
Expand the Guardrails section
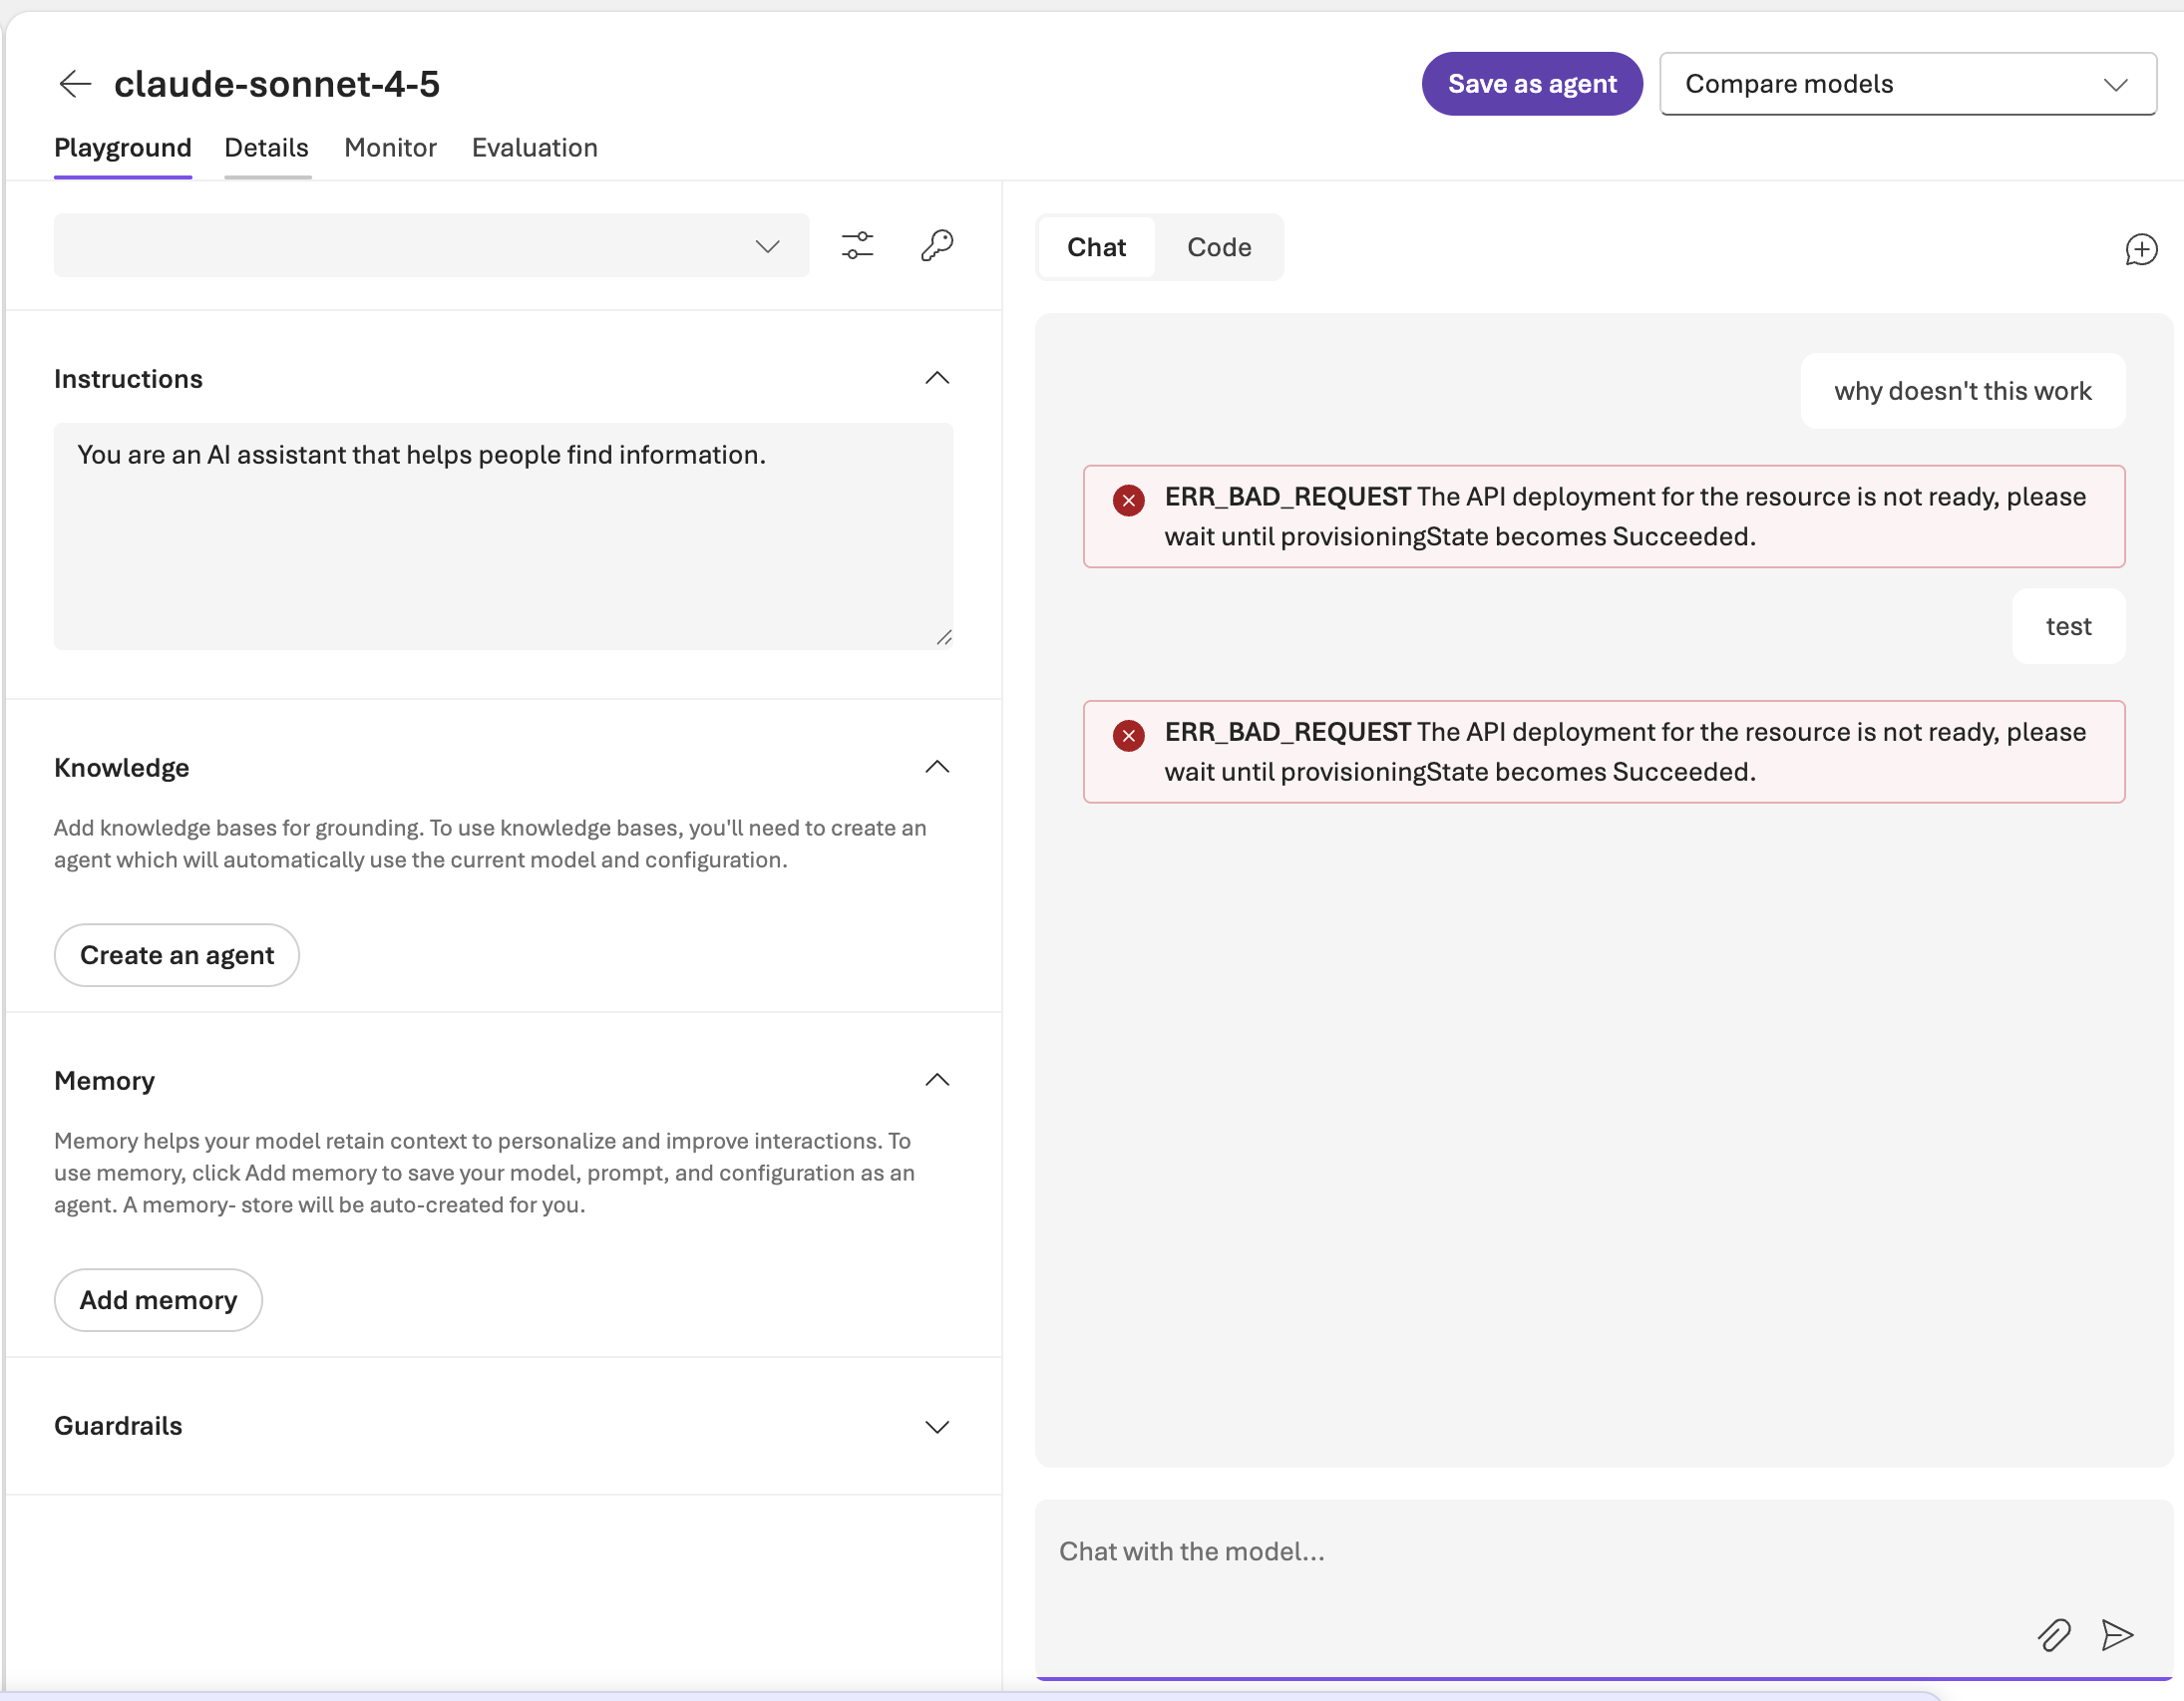(x=936, y=1426)
